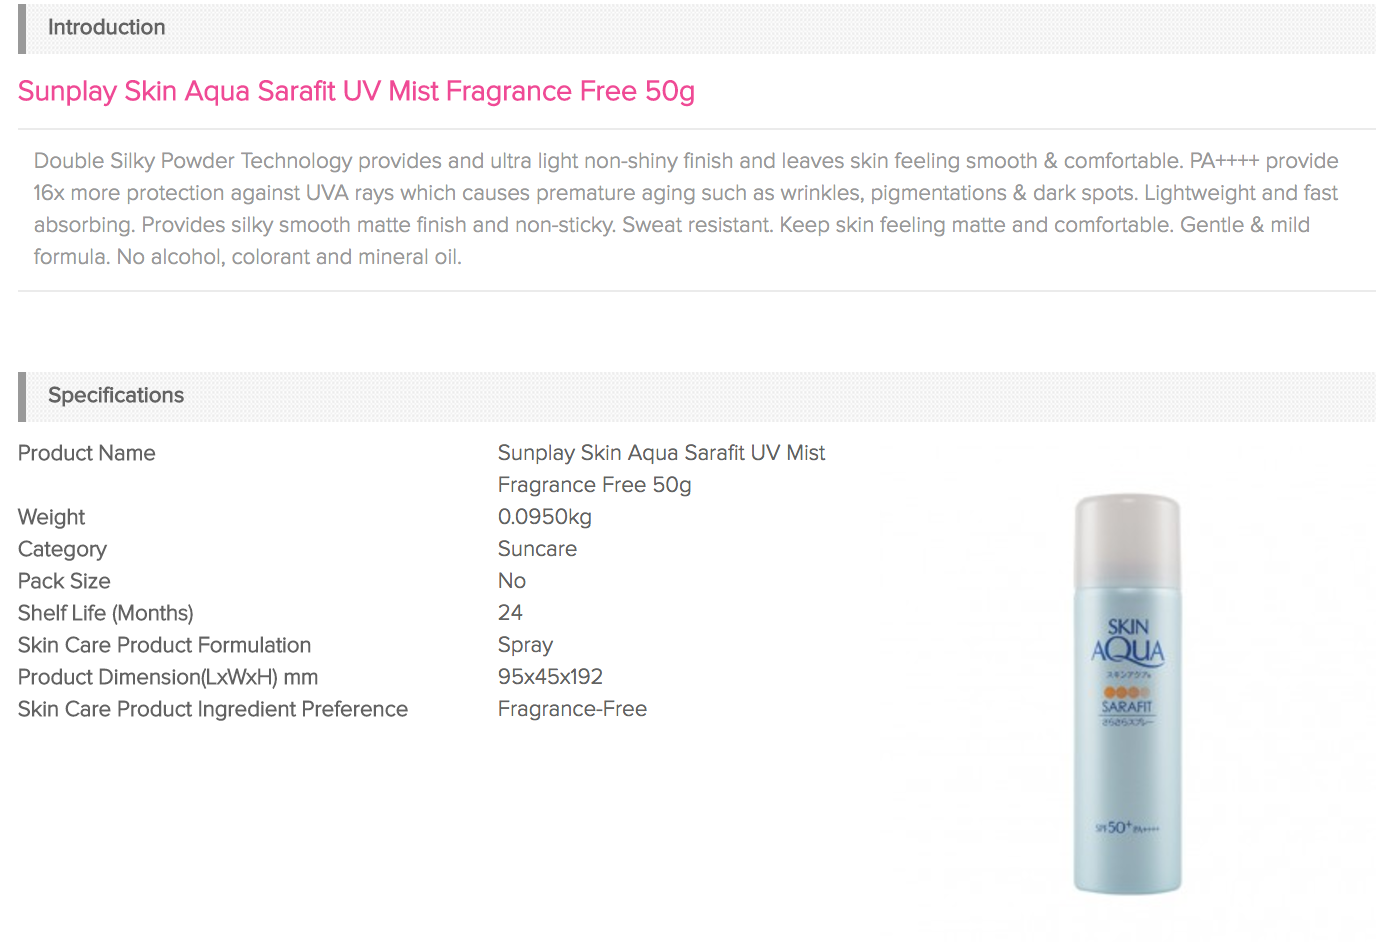Click the Shelf Life (Months) label
Image resolution: width=1398 pixels, height=942 pixels.
coord(106,613)
